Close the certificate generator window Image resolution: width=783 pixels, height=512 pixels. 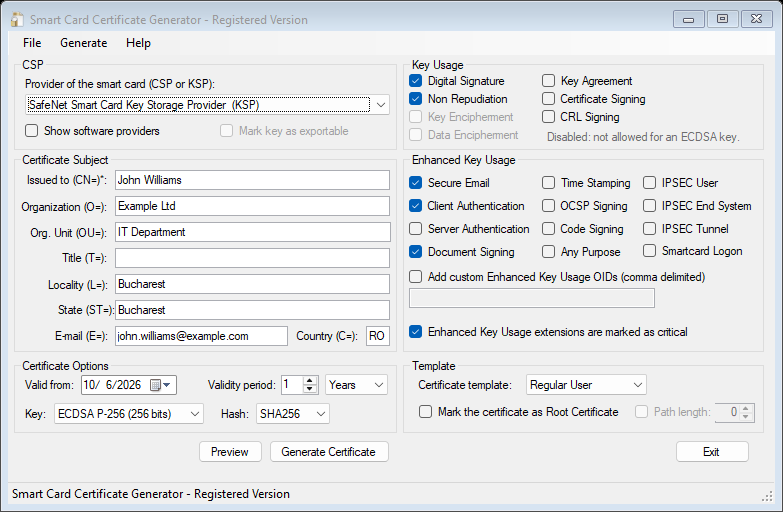pyautogui.click(x=756, y=19)
